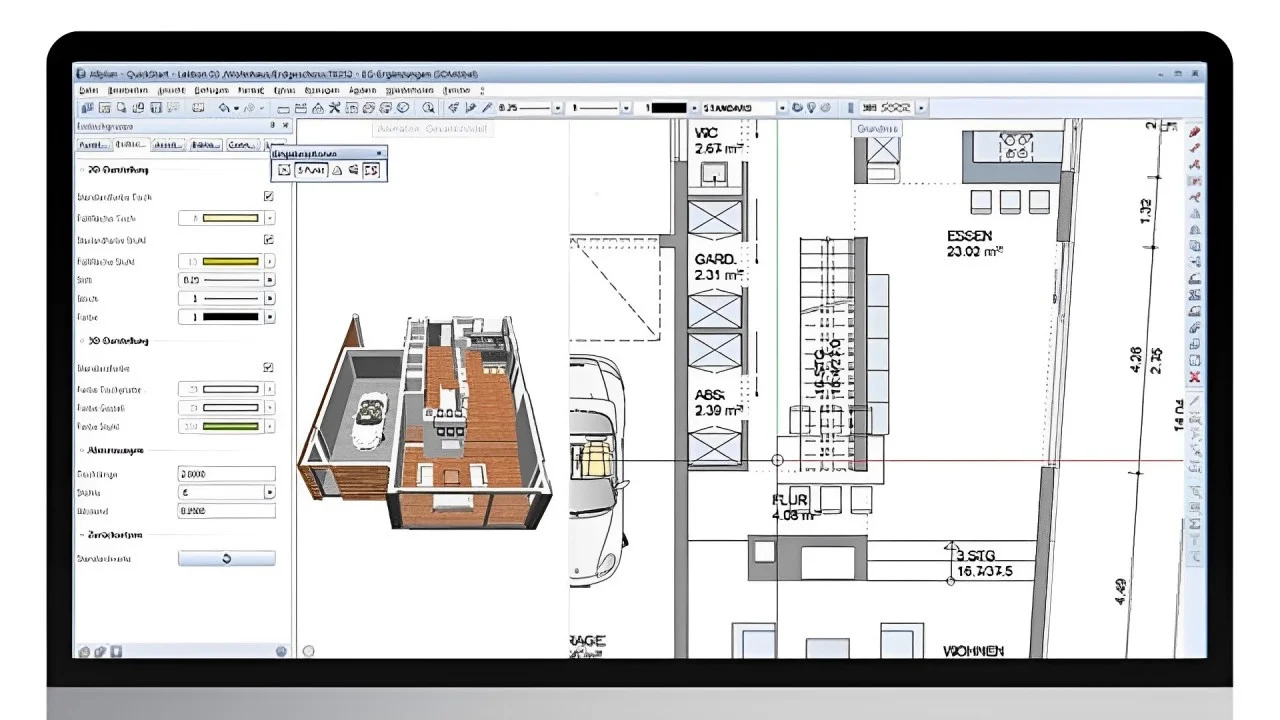Click the WOHNEN room label in floor plan
Viewport: 1280px width, 720px height.
pyautogui.click(x=973, y=651)
